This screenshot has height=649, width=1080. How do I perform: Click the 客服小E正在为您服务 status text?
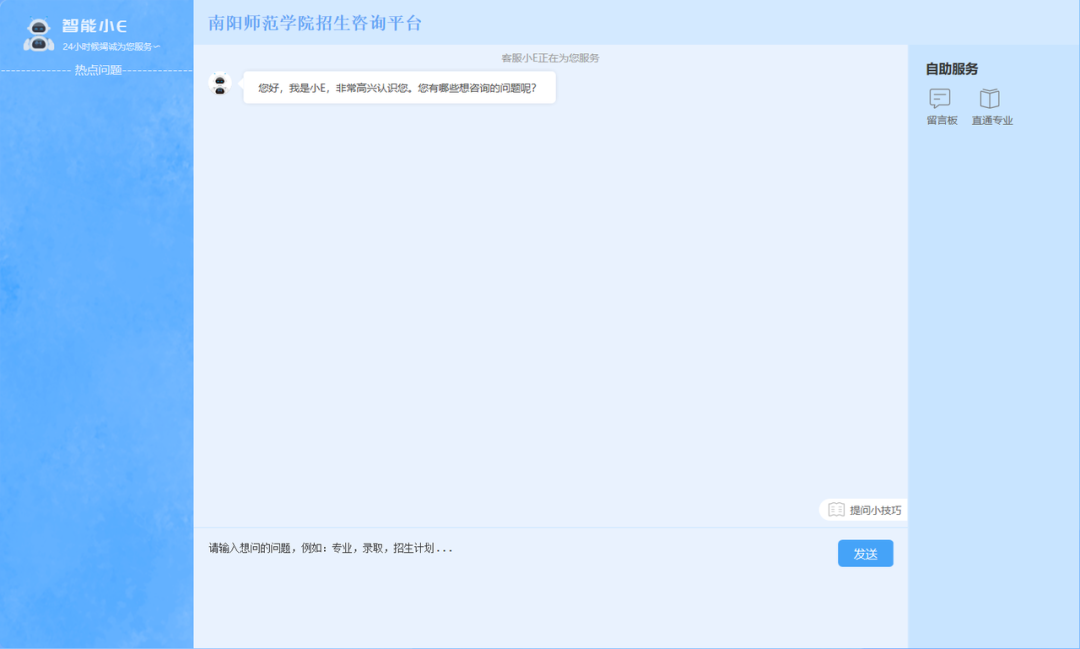pos(550,58)
